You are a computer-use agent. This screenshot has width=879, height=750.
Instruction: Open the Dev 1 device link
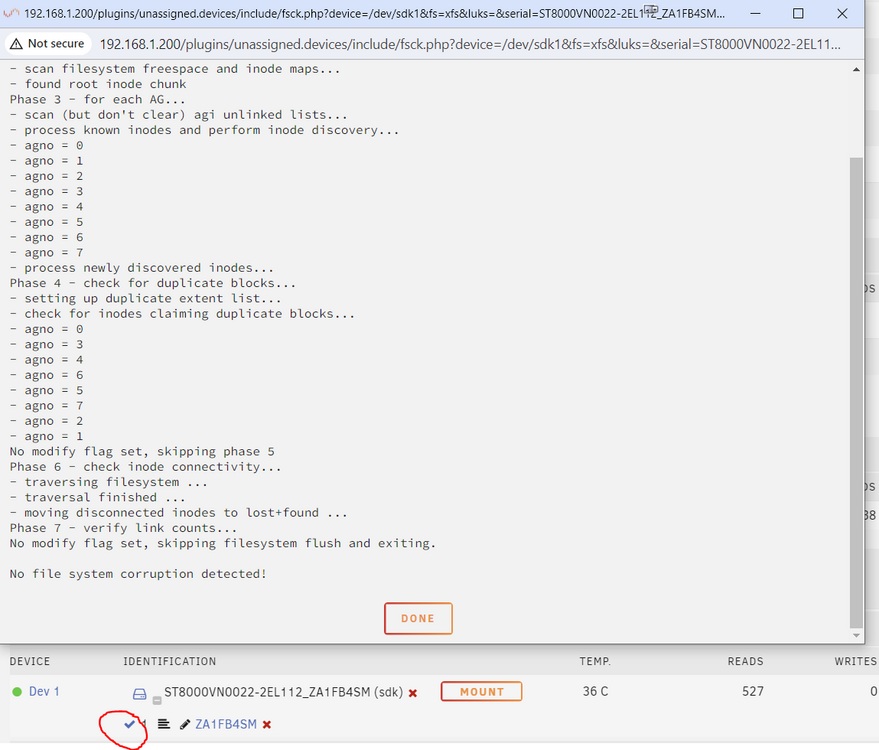(x=44, y=691)
